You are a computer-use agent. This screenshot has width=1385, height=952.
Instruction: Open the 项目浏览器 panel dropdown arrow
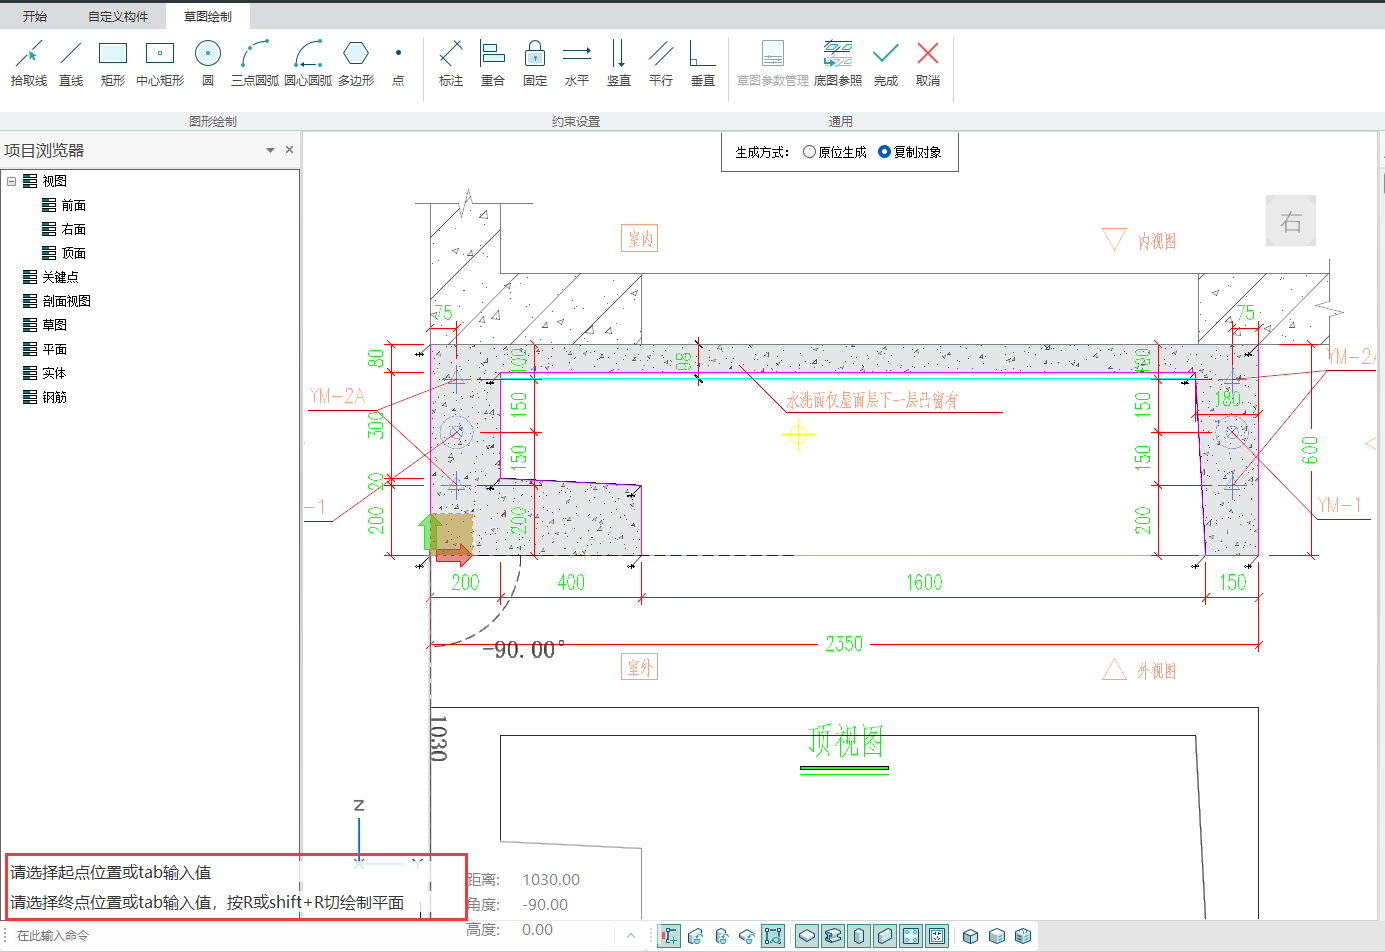point(270,150)
